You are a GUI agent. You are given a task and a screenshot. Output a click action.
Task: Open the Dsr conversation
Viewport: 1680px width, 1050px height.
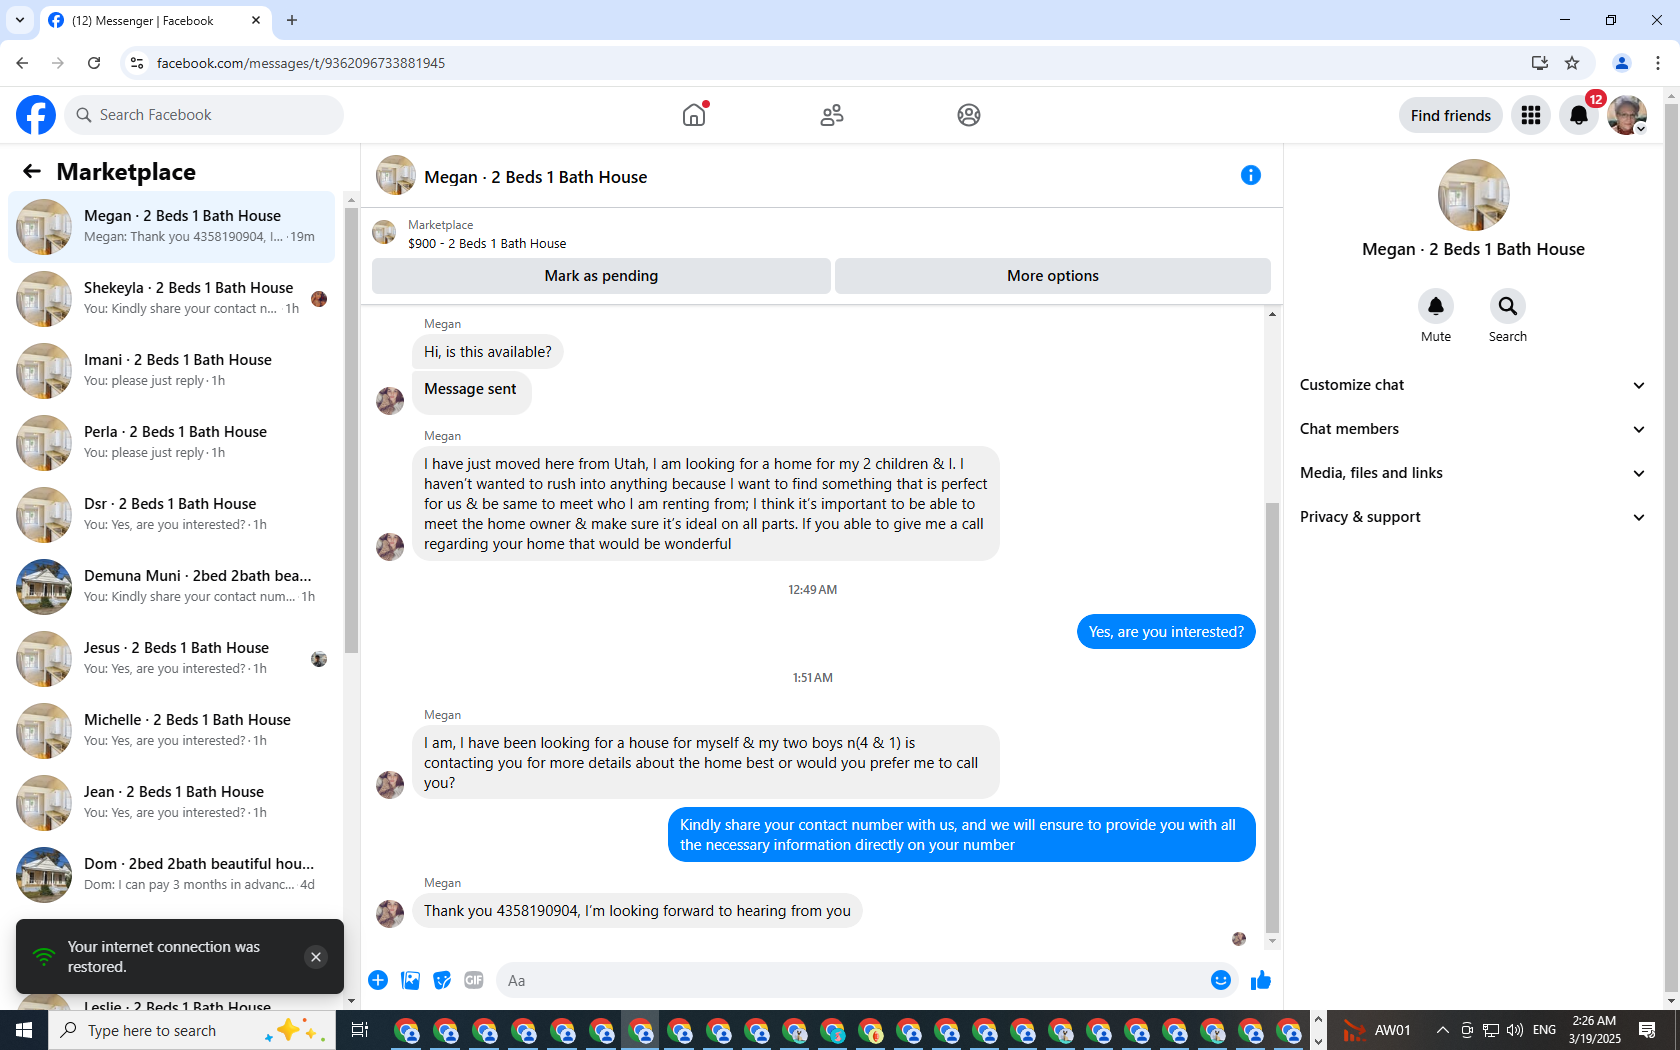[172, 515]
